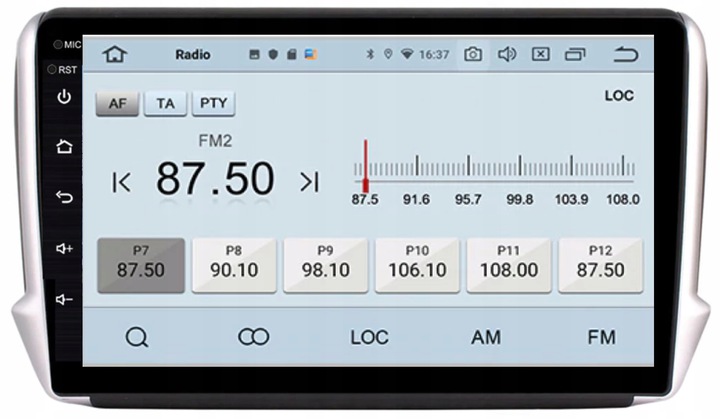
Task: Toggle TA traffic announcements
Action: [165, 104]
